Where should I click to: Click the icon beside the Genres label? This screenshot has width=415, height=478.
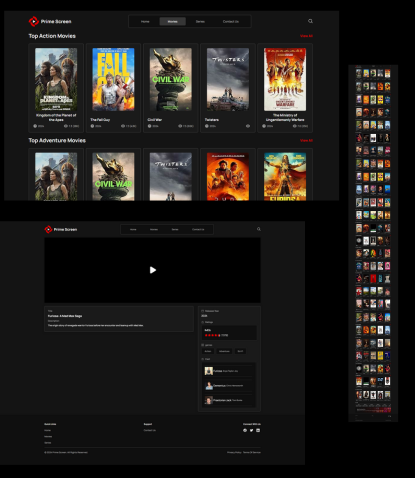tap(203, 345)
